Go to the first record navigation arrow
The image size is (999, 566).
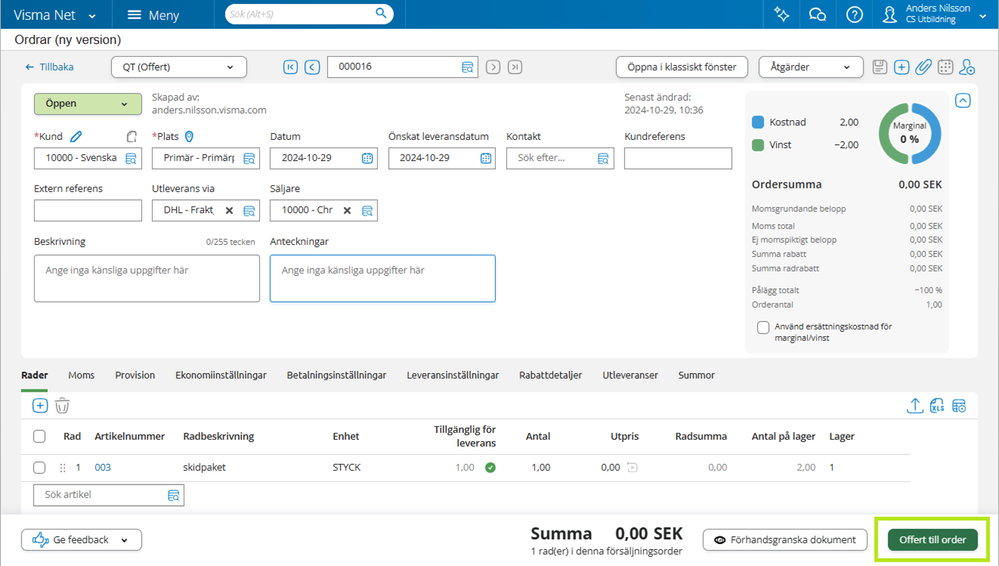click(290, 67)
